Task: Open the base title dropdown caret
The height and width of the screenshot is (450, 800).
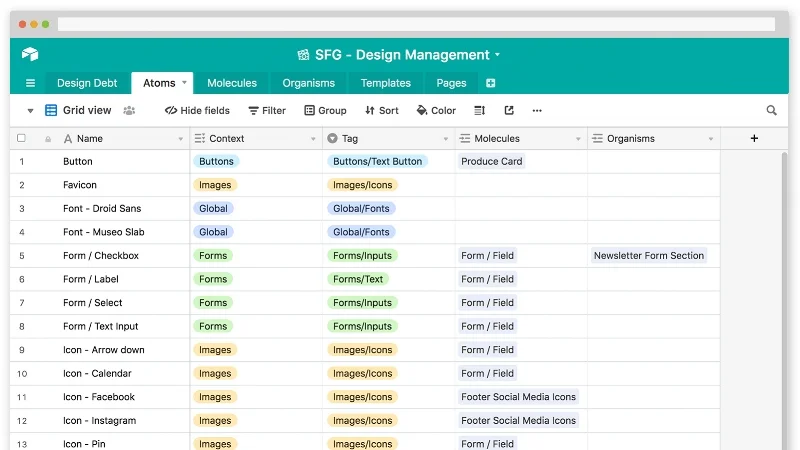Action: [497, 55]
